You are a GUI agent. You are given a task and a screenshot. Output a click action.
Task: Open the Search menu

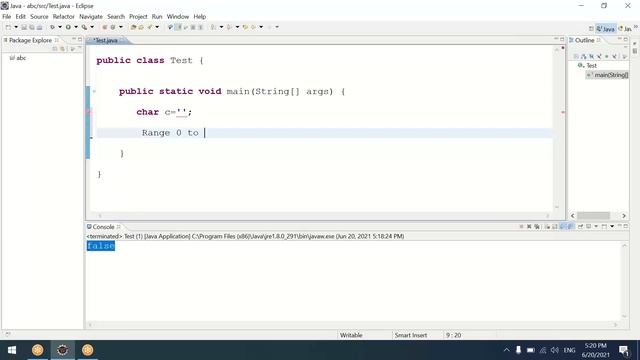pos(116,16)
